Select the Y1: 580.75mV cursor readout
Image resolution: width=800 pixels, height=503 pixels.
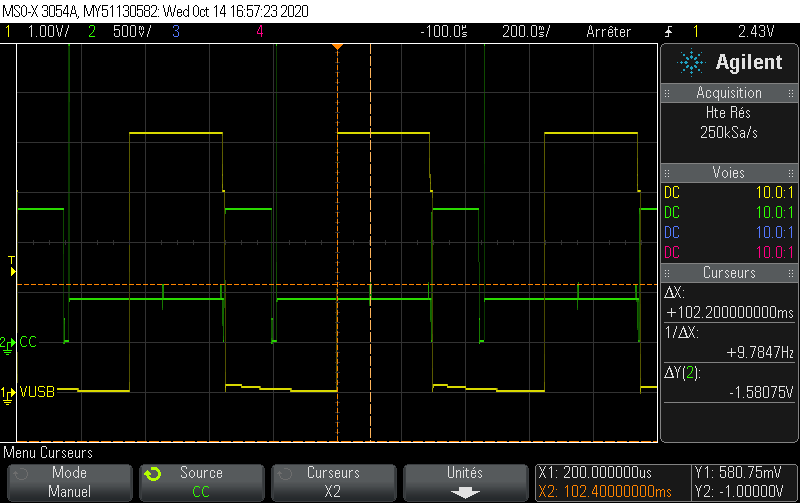point(737,472)
